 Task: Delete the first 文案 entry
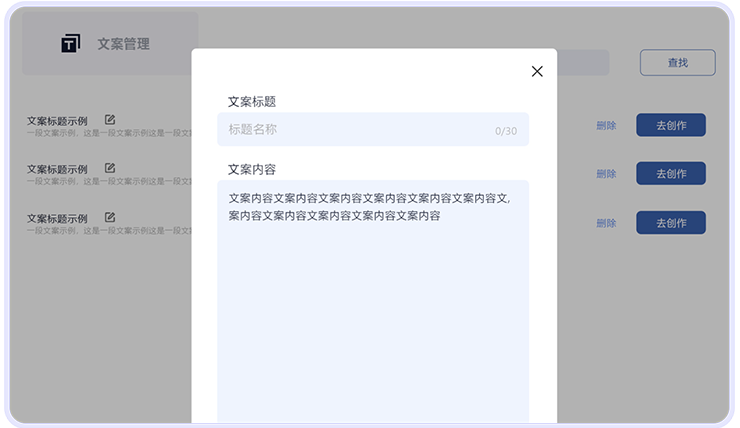point(606,126)
